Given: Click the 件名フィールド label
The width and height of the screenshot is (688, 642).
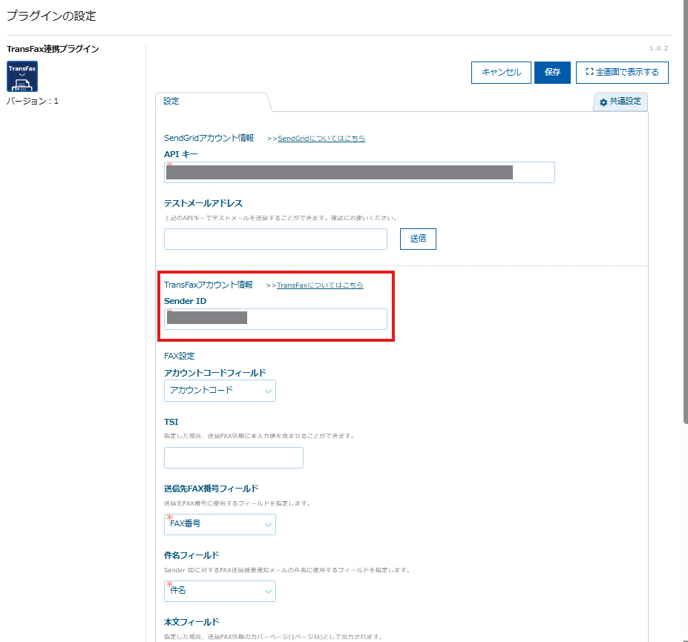Looking at the screenshot, I should (x=191, y=555).
